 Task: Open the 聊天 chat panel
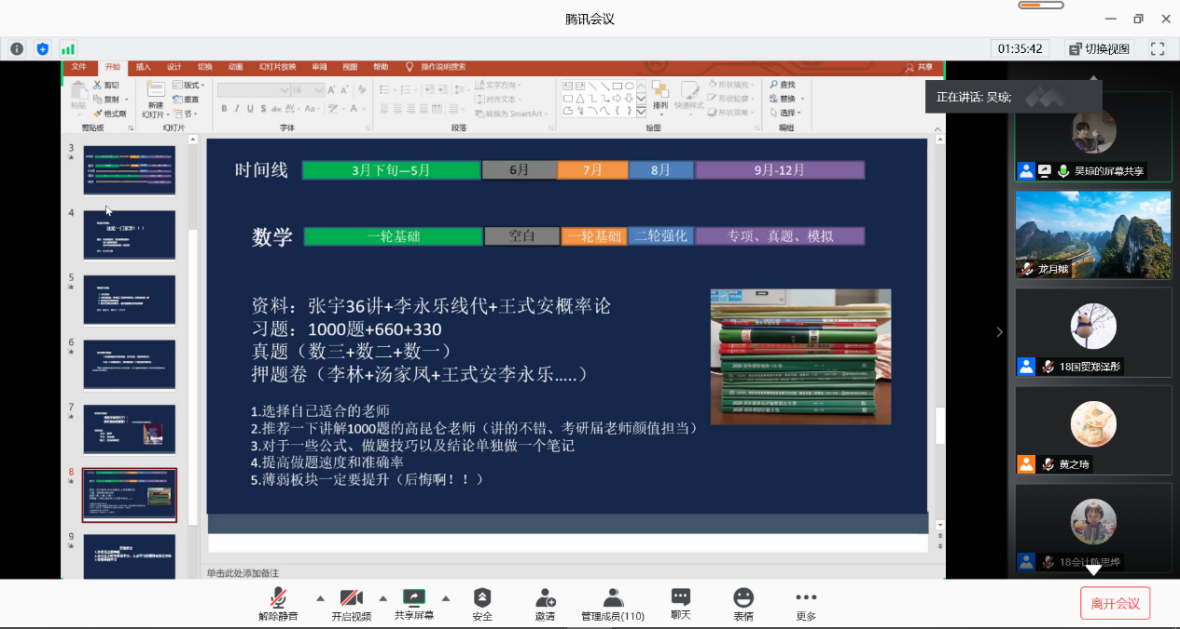pos(681,598)
